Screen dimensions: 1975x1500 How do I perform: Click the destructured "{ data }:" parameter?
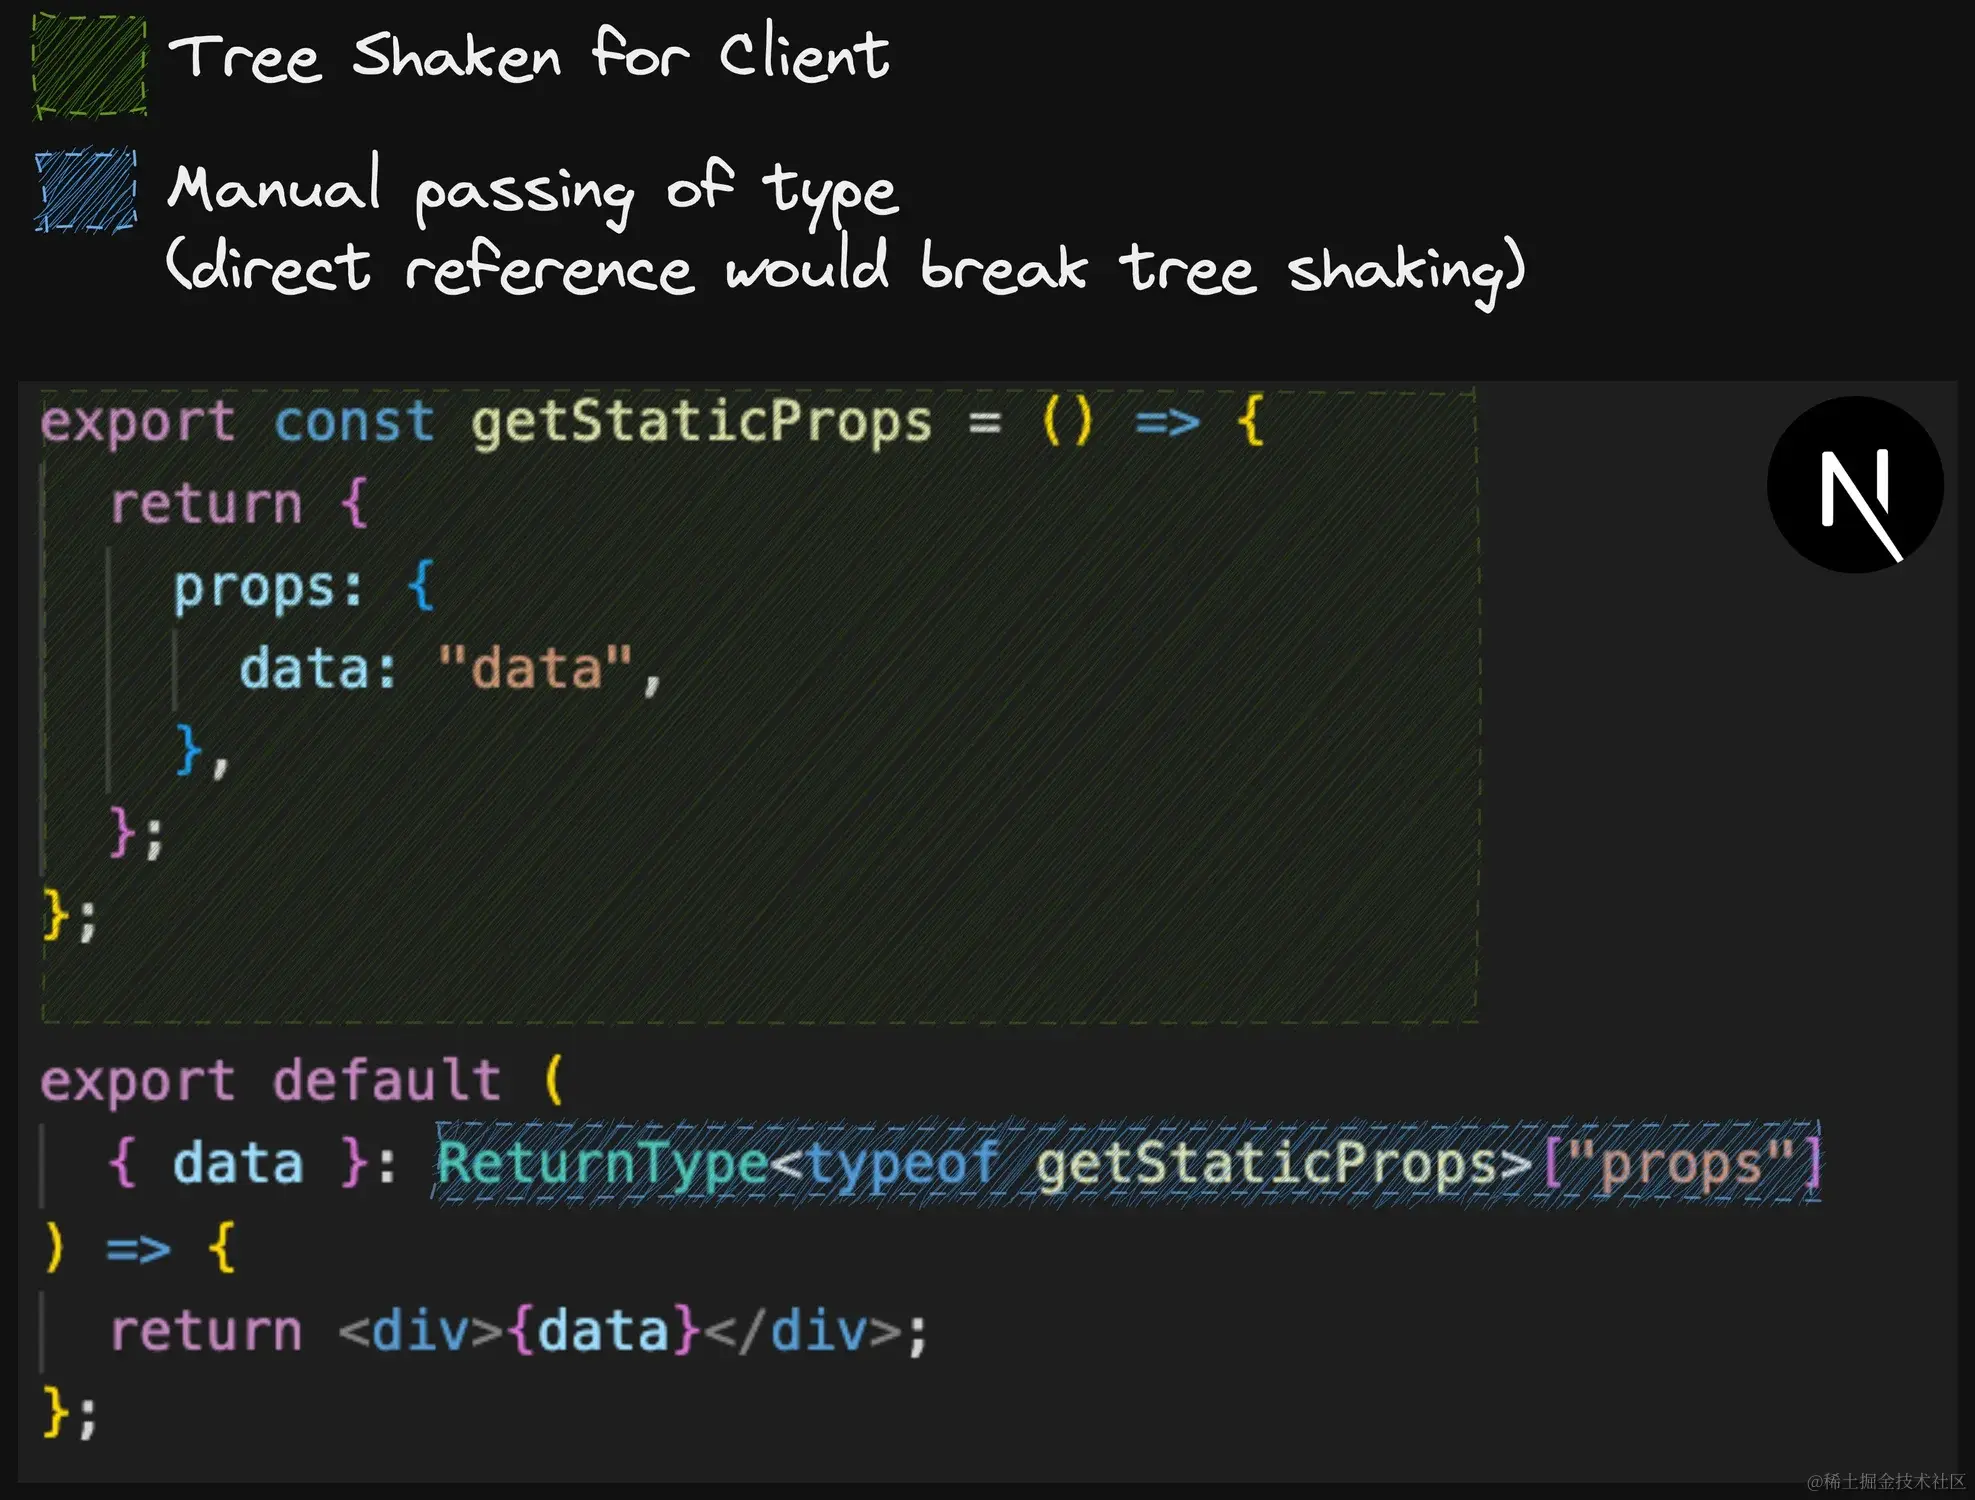tap(251, 1164)
